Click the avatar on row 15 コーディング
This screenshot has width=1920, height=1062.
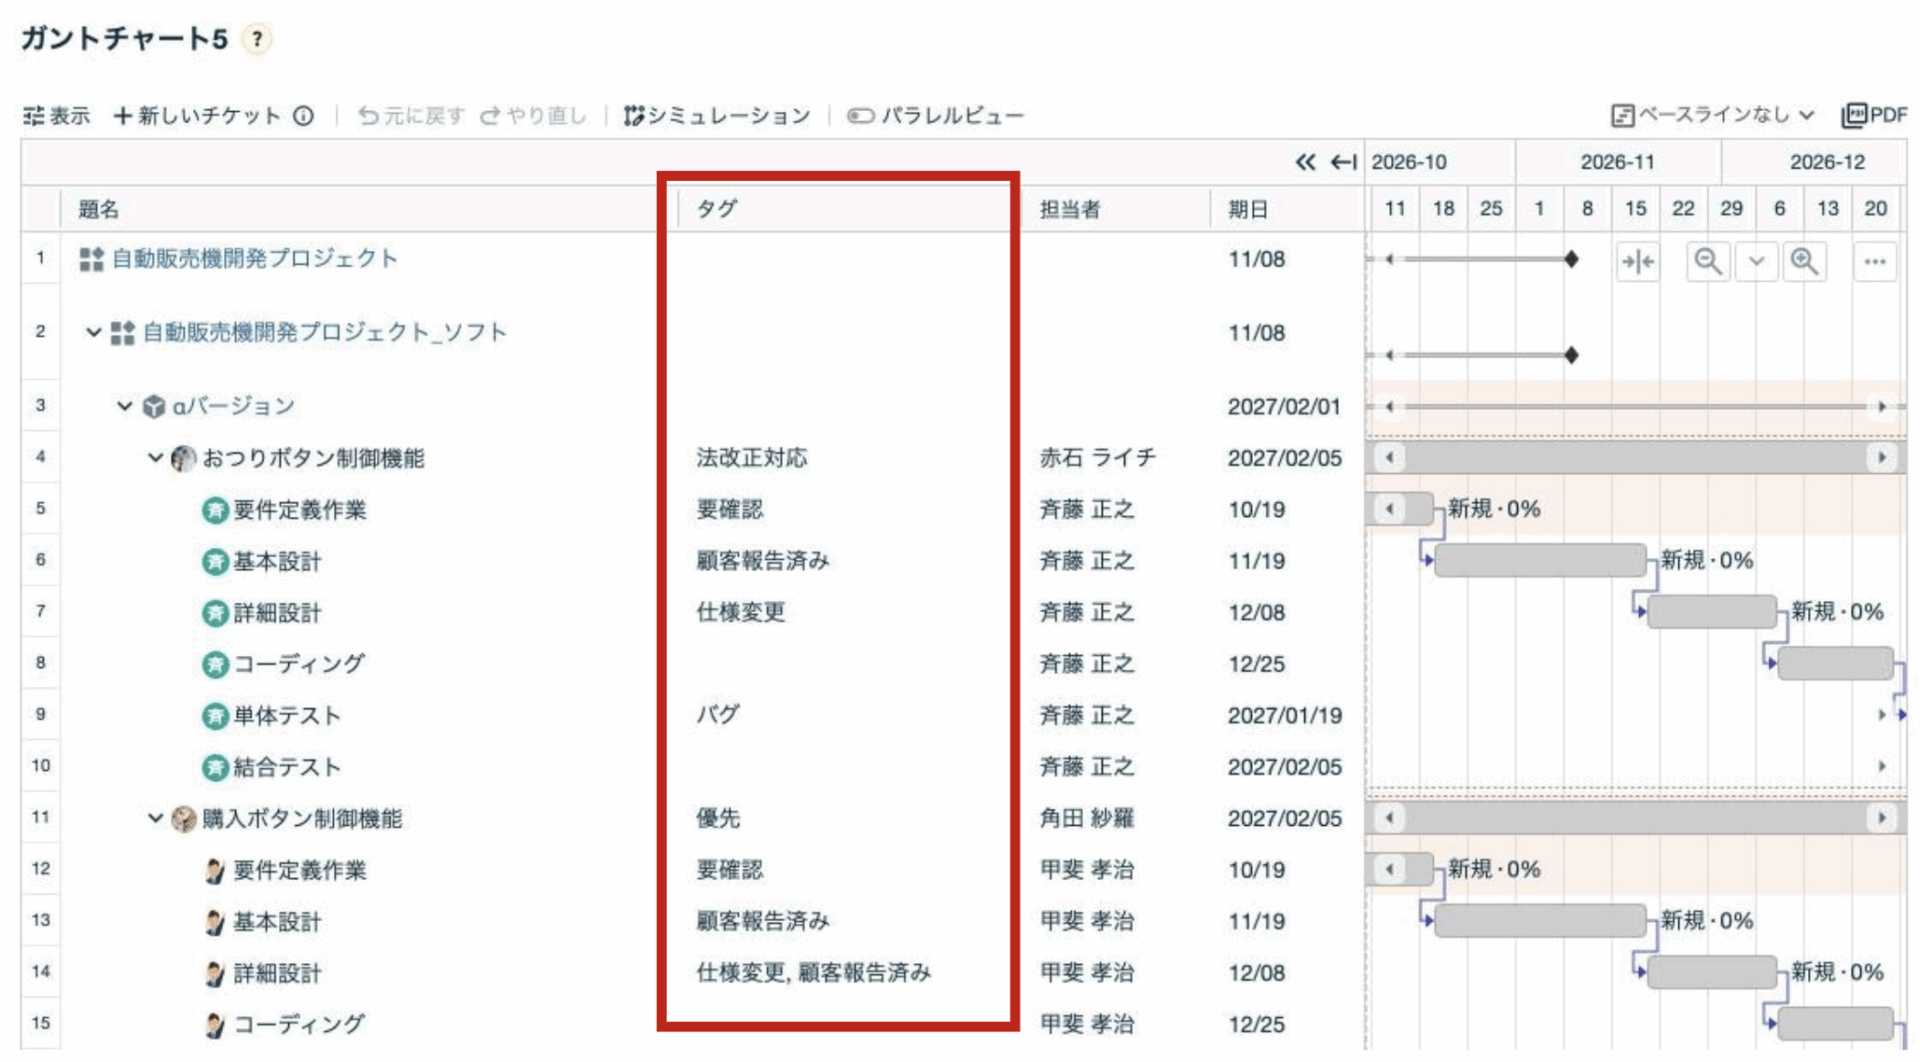[x=214, y=1025]
